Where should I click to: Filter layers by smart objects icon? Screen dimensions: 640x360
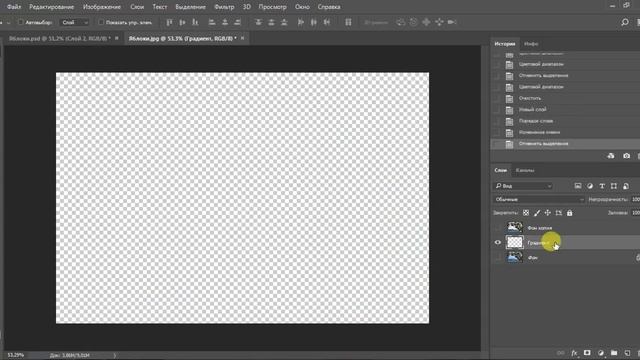(626, 186)
